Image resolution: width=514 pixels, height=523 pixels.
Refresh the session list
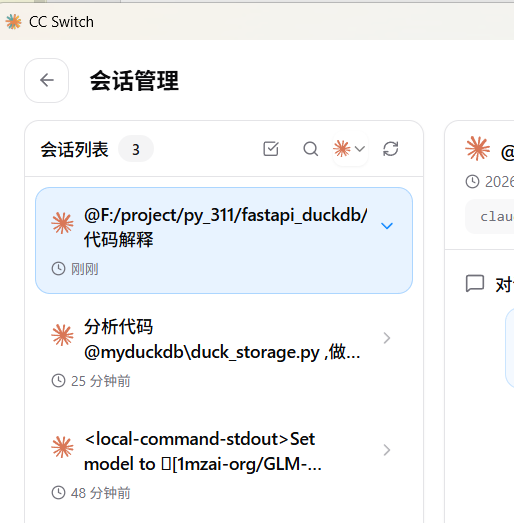(391, 149)
